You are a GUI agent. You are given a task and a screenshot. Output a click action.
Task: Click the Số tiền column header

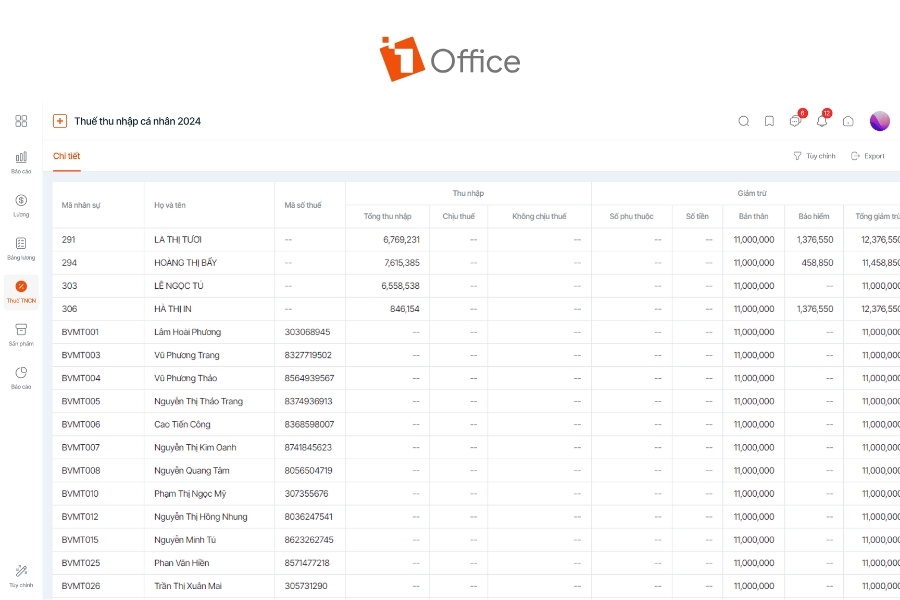[x=697, y=216]
